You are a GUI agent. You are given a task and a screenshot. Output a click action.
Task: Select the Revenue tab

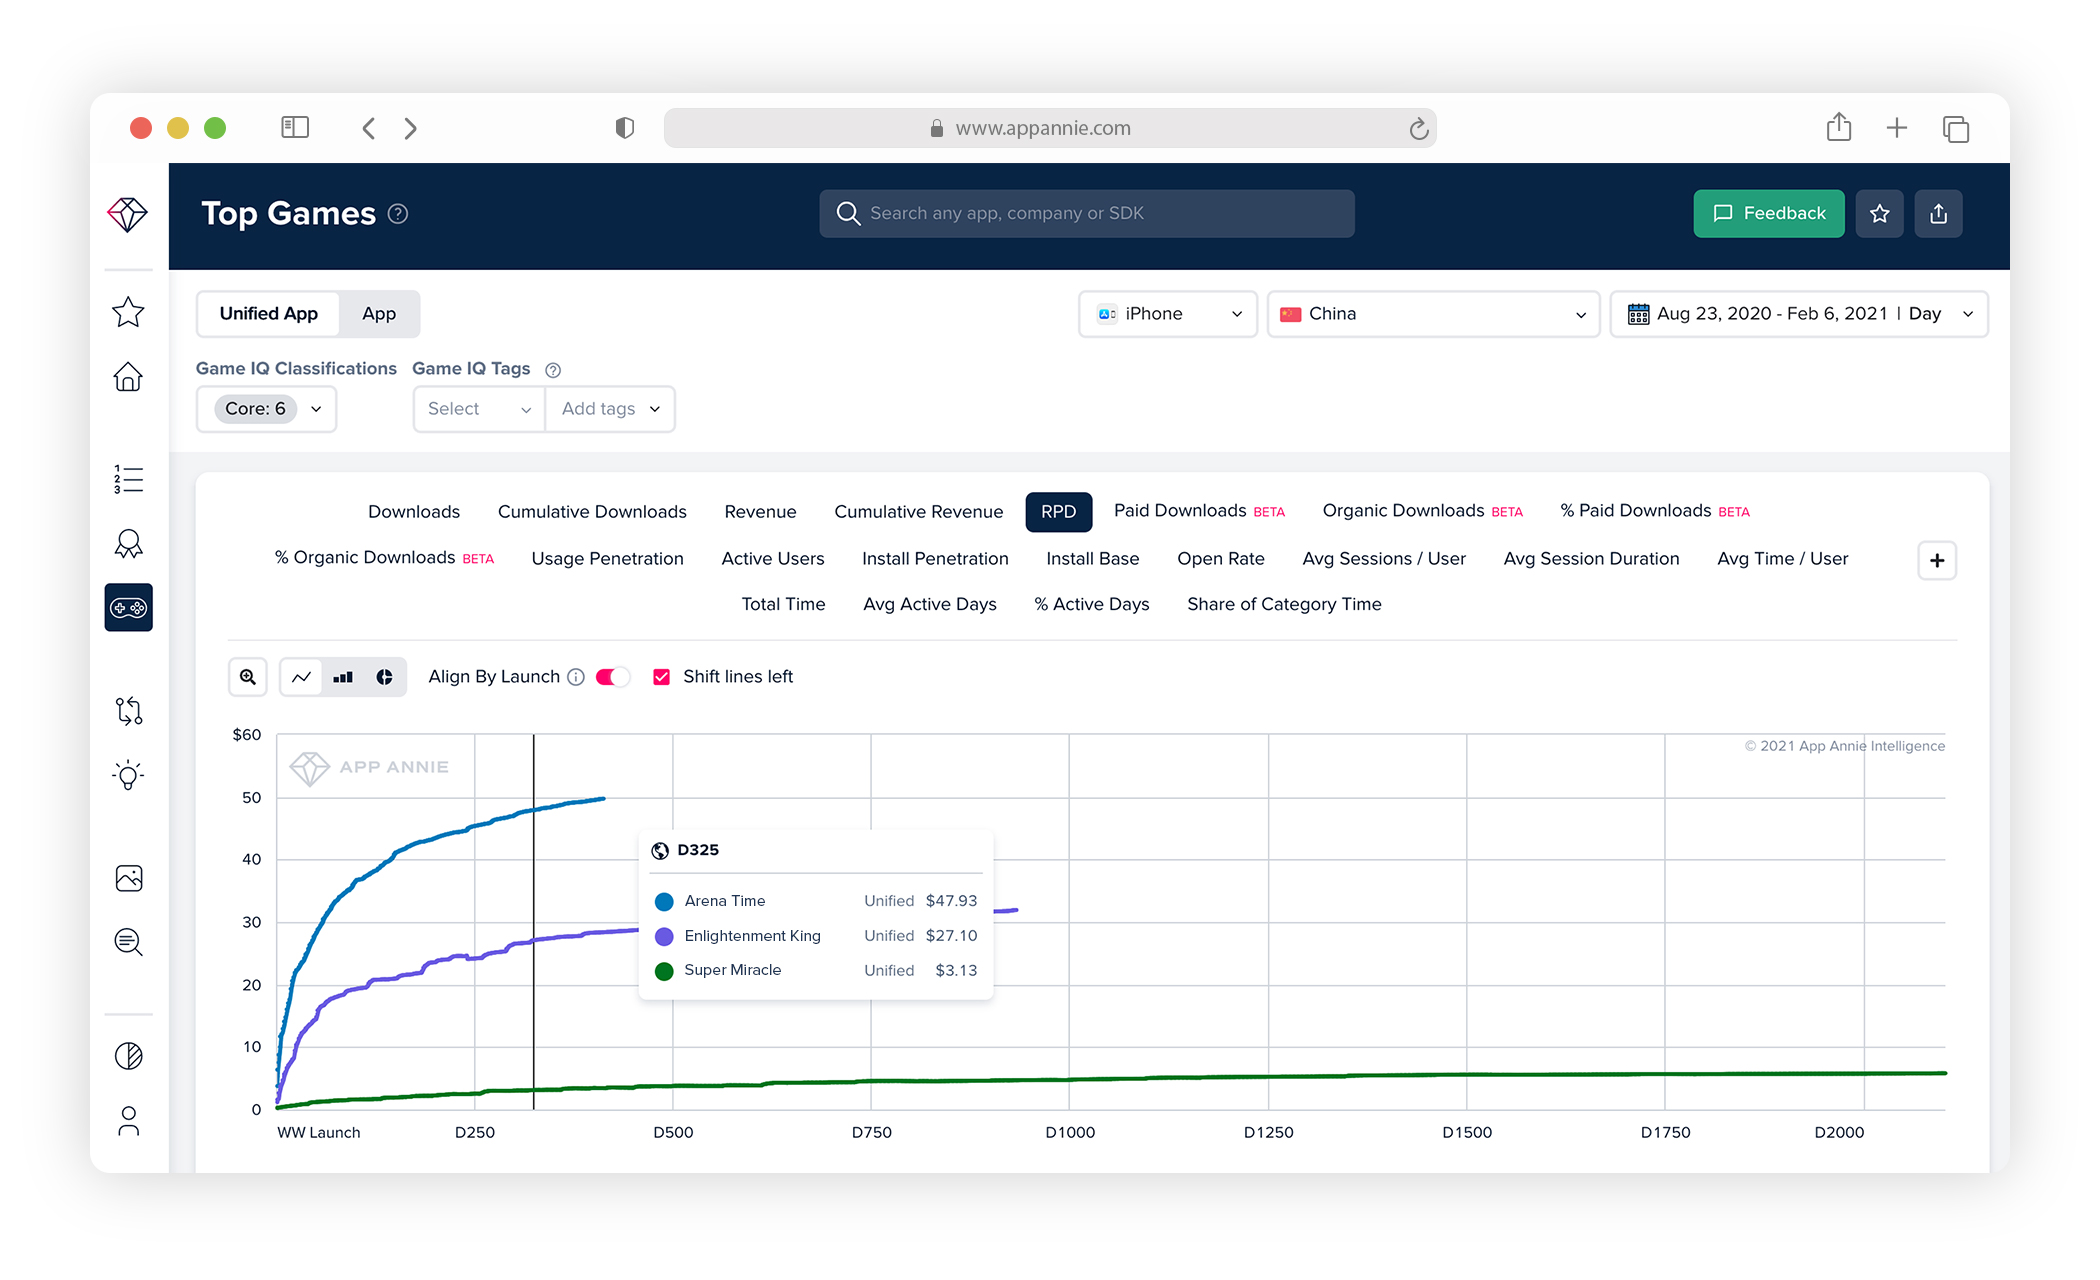[x=760, y=510]
